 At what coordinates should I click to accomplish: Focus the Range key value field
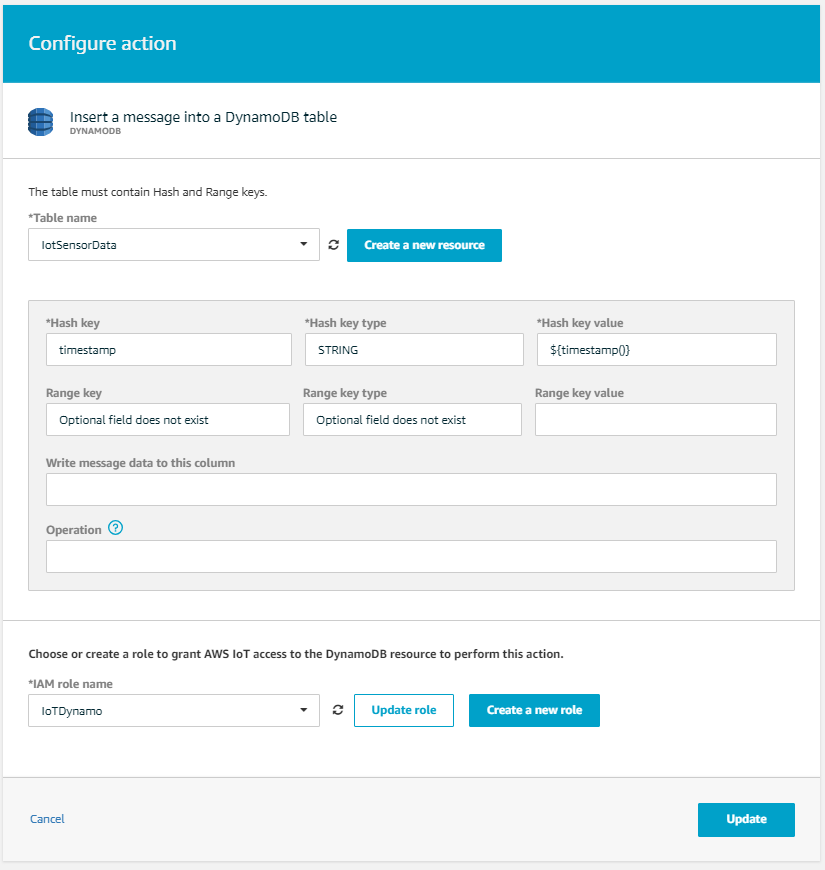point(656,420)
